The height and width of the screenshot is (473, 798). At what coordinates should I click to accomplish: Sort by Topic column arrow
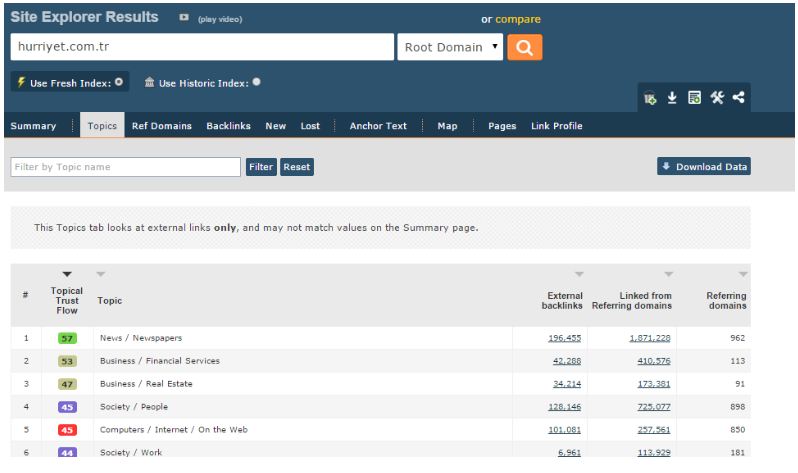(101, 274)
